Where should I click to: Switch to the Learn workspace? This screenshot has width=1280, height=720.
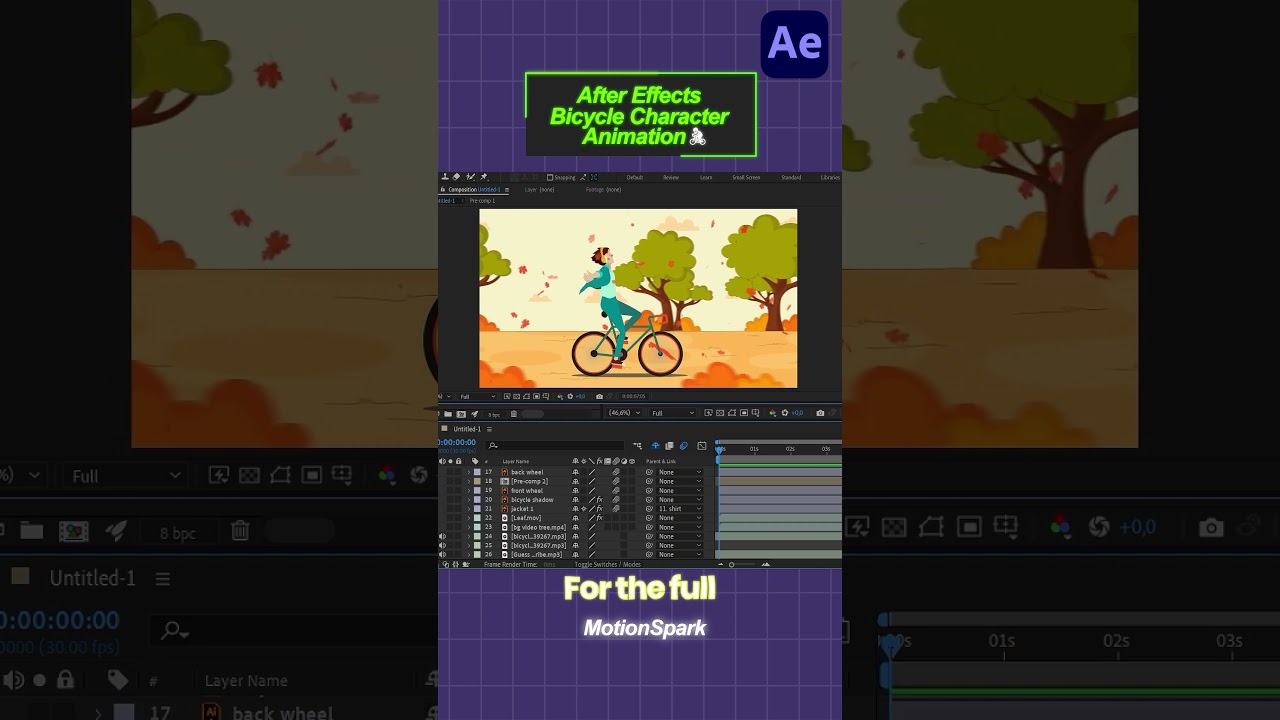pyautogui.click(x=706, y=177)
